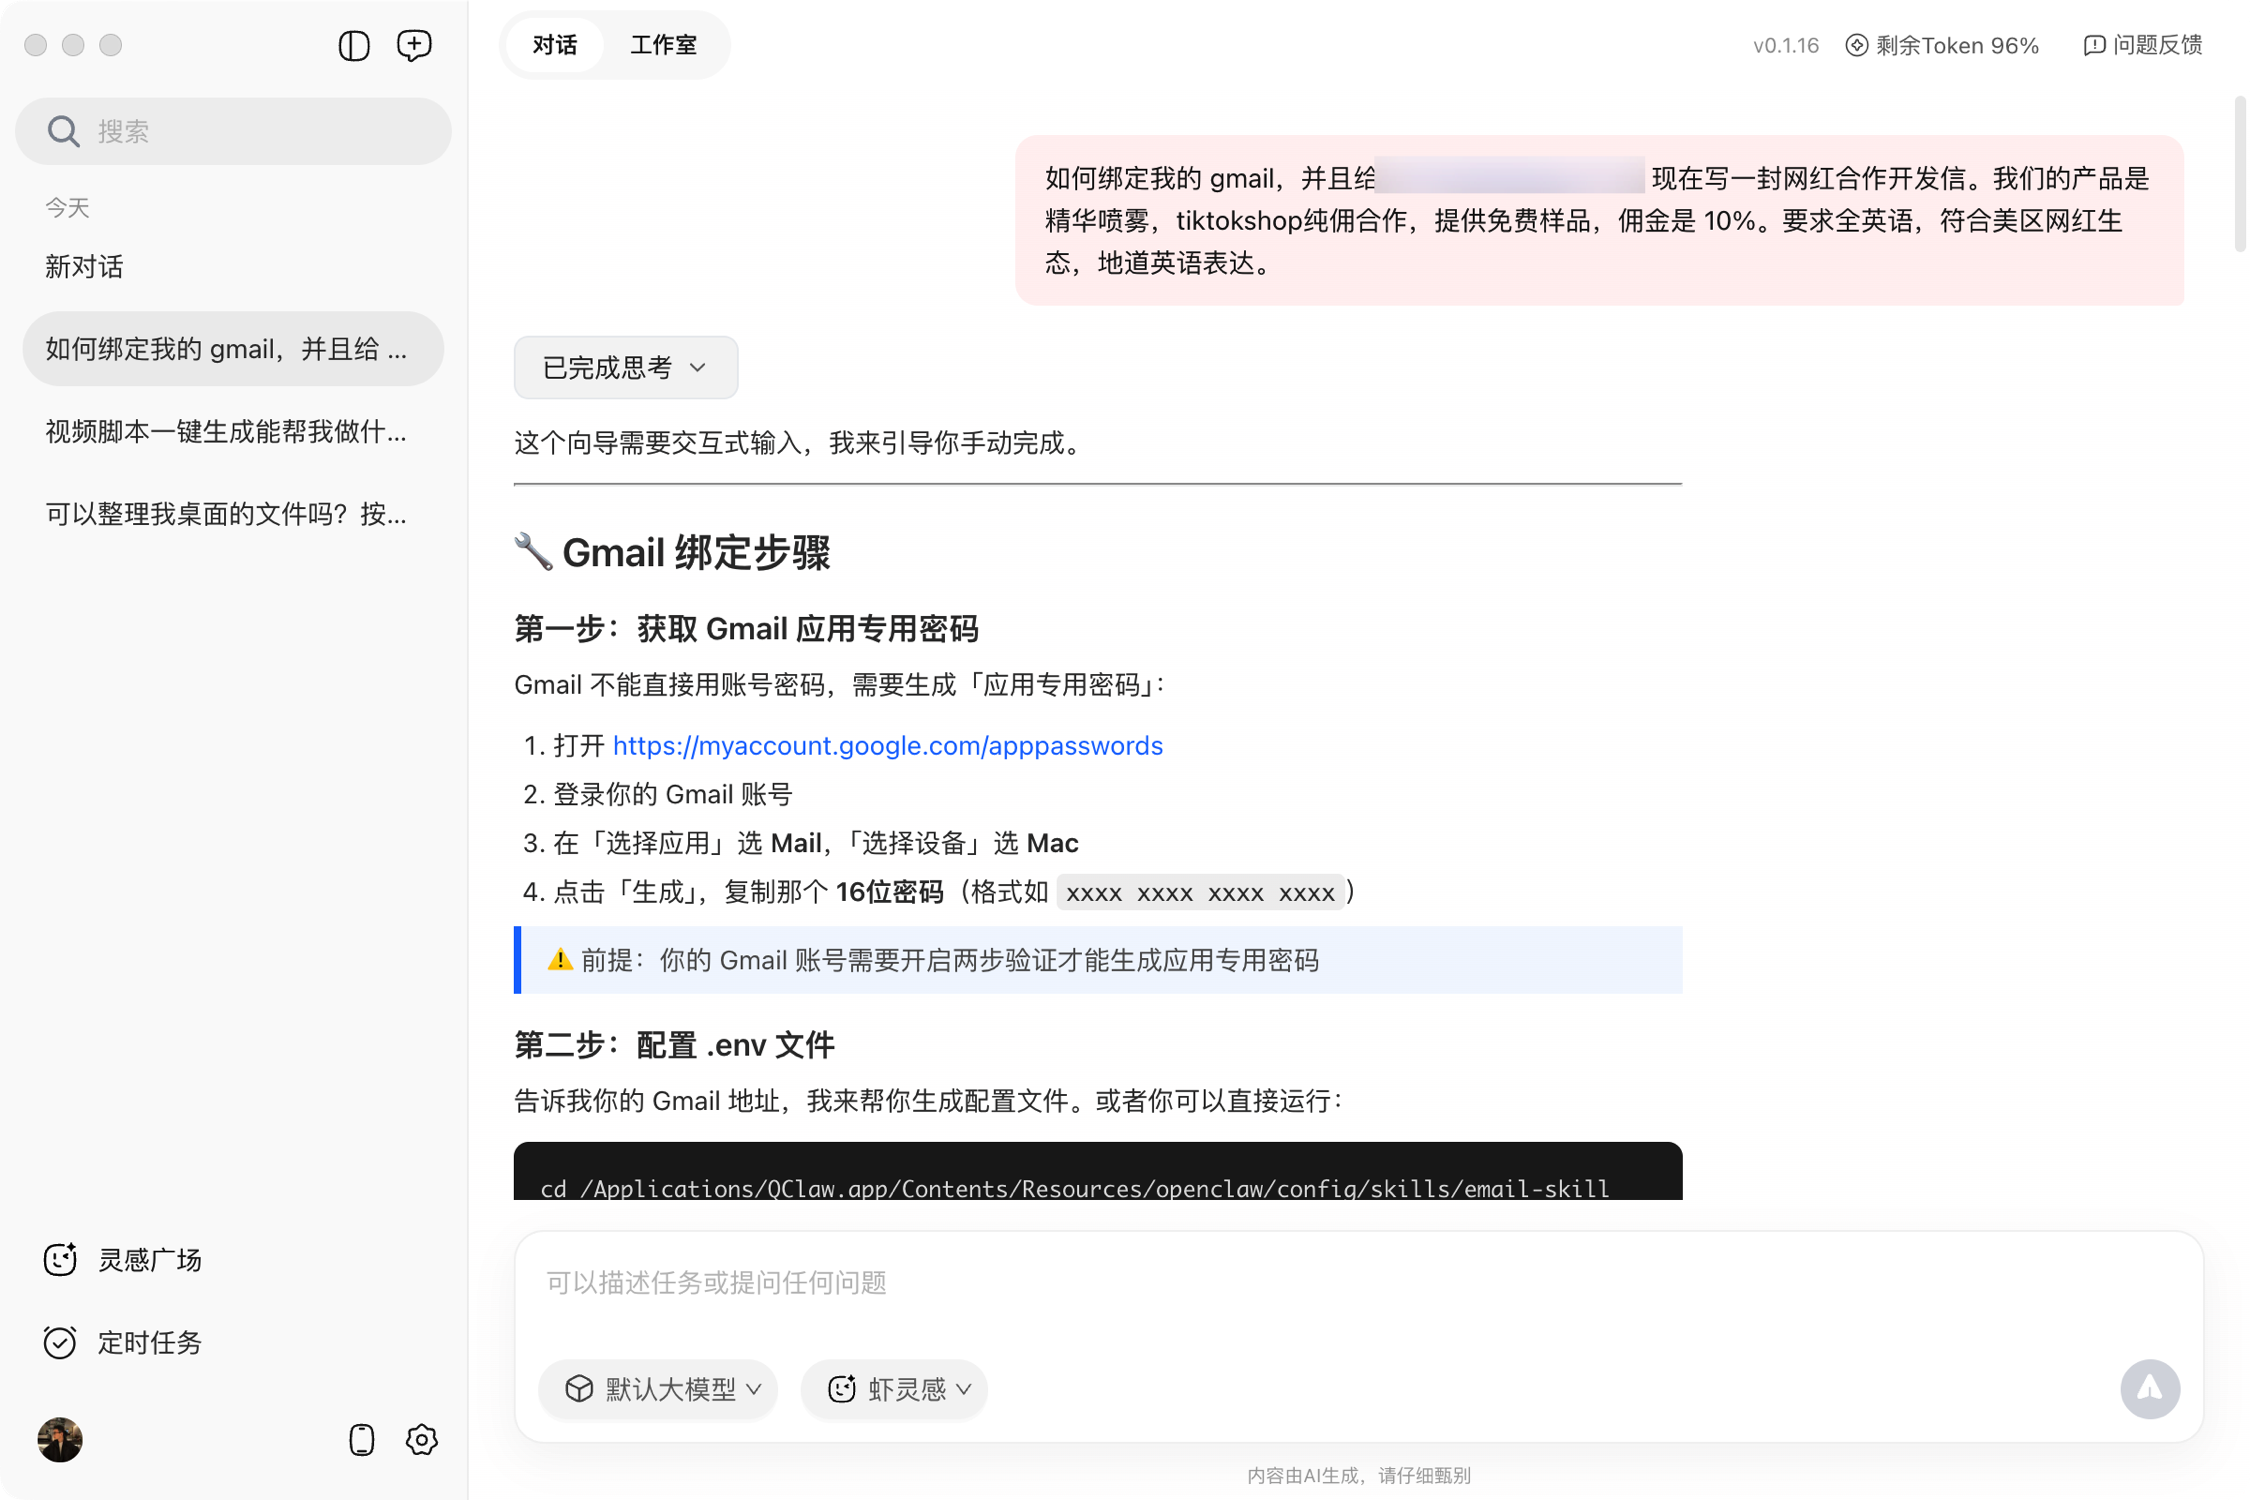The height and width of the screenshot is (1500, 2250).
Task: Switch to the 工作室 tab
Action: click(x=663, y=45)
